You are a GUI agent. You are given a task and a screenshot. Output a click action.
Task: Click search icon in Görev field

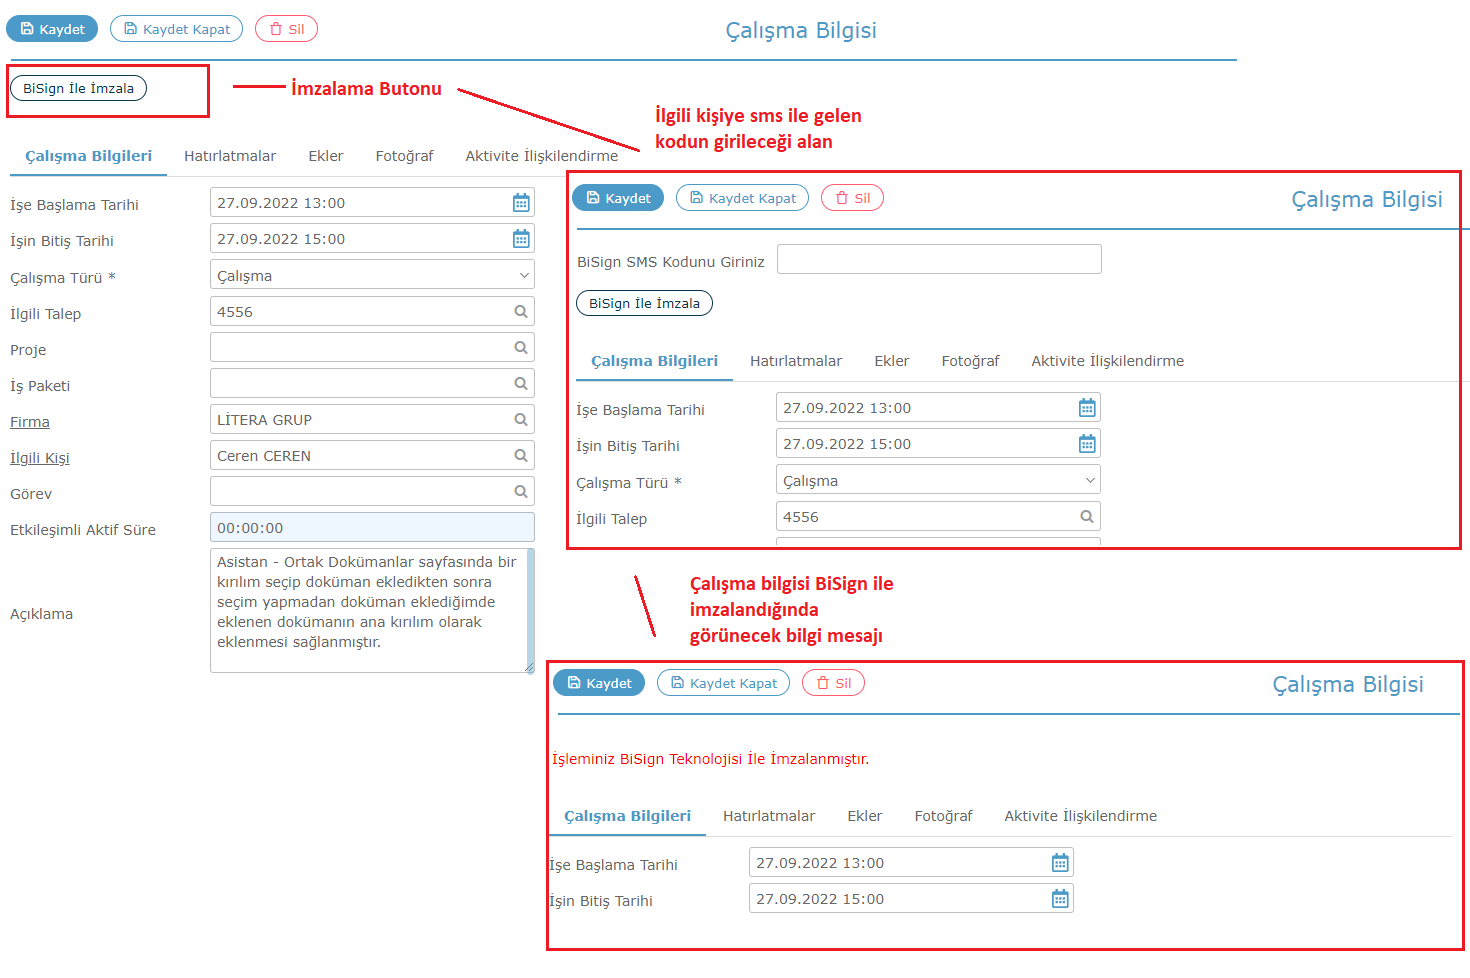pyautogui.click(x=521, y=492)
